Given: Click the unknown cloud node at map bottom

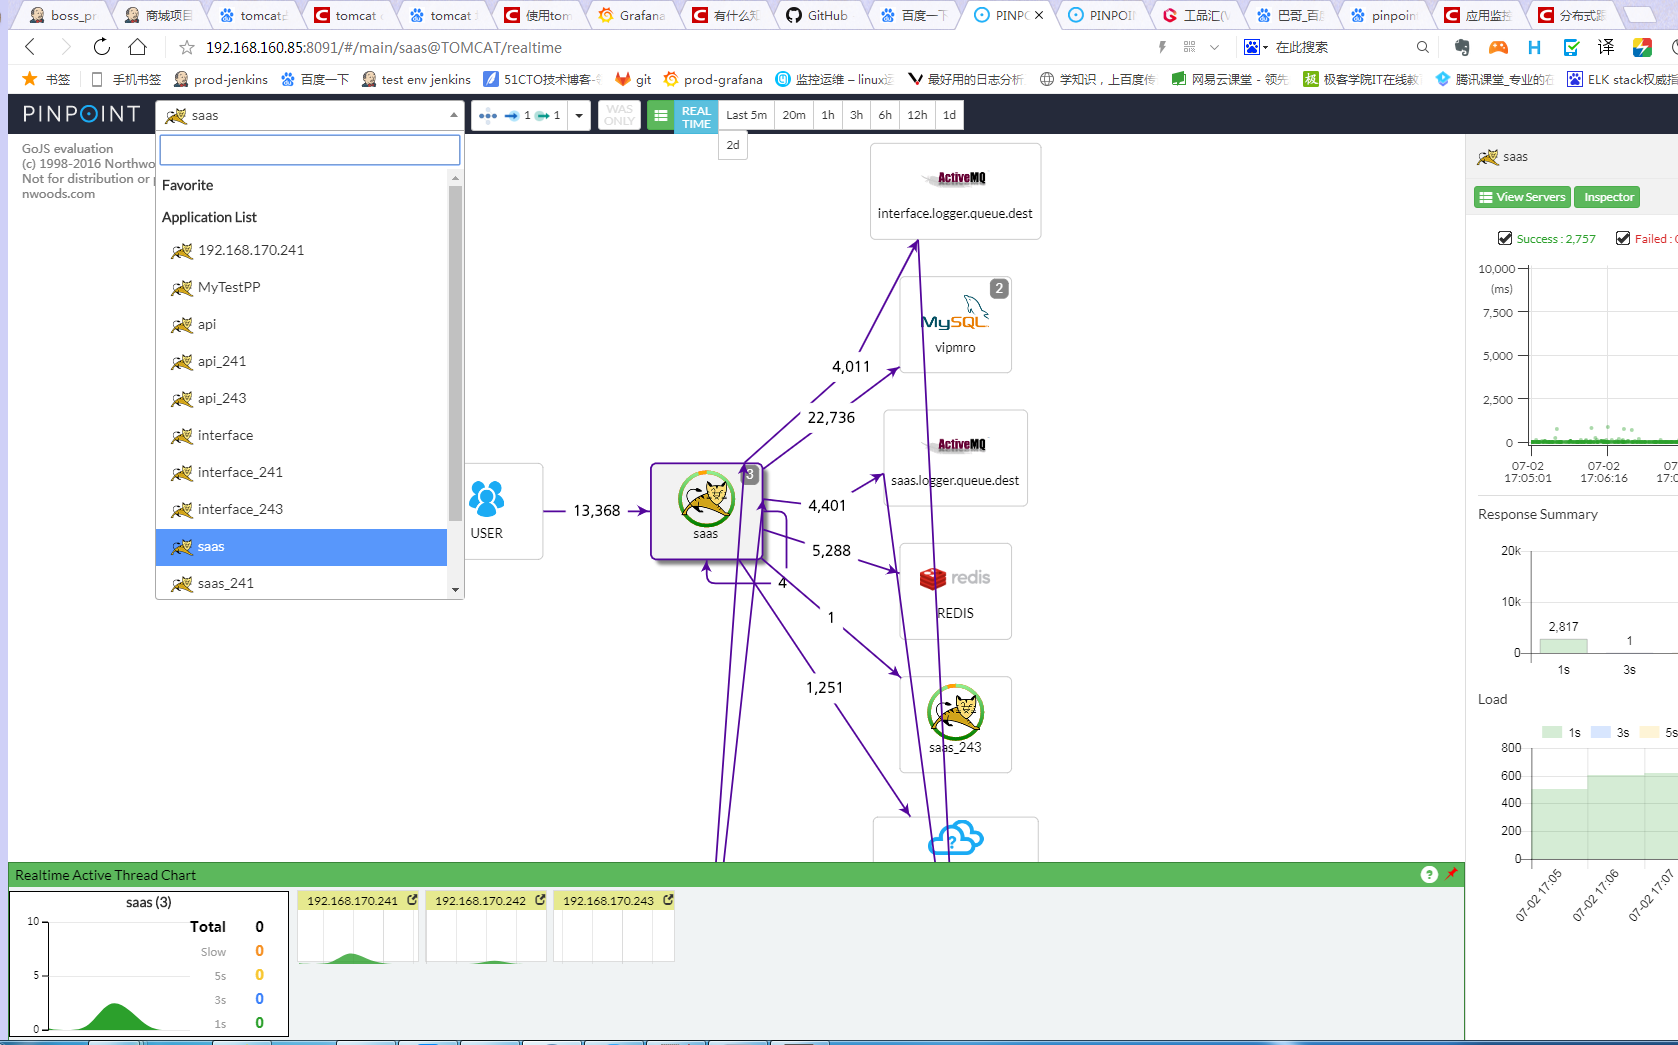Looking at the screenshot, I should 955,839.
